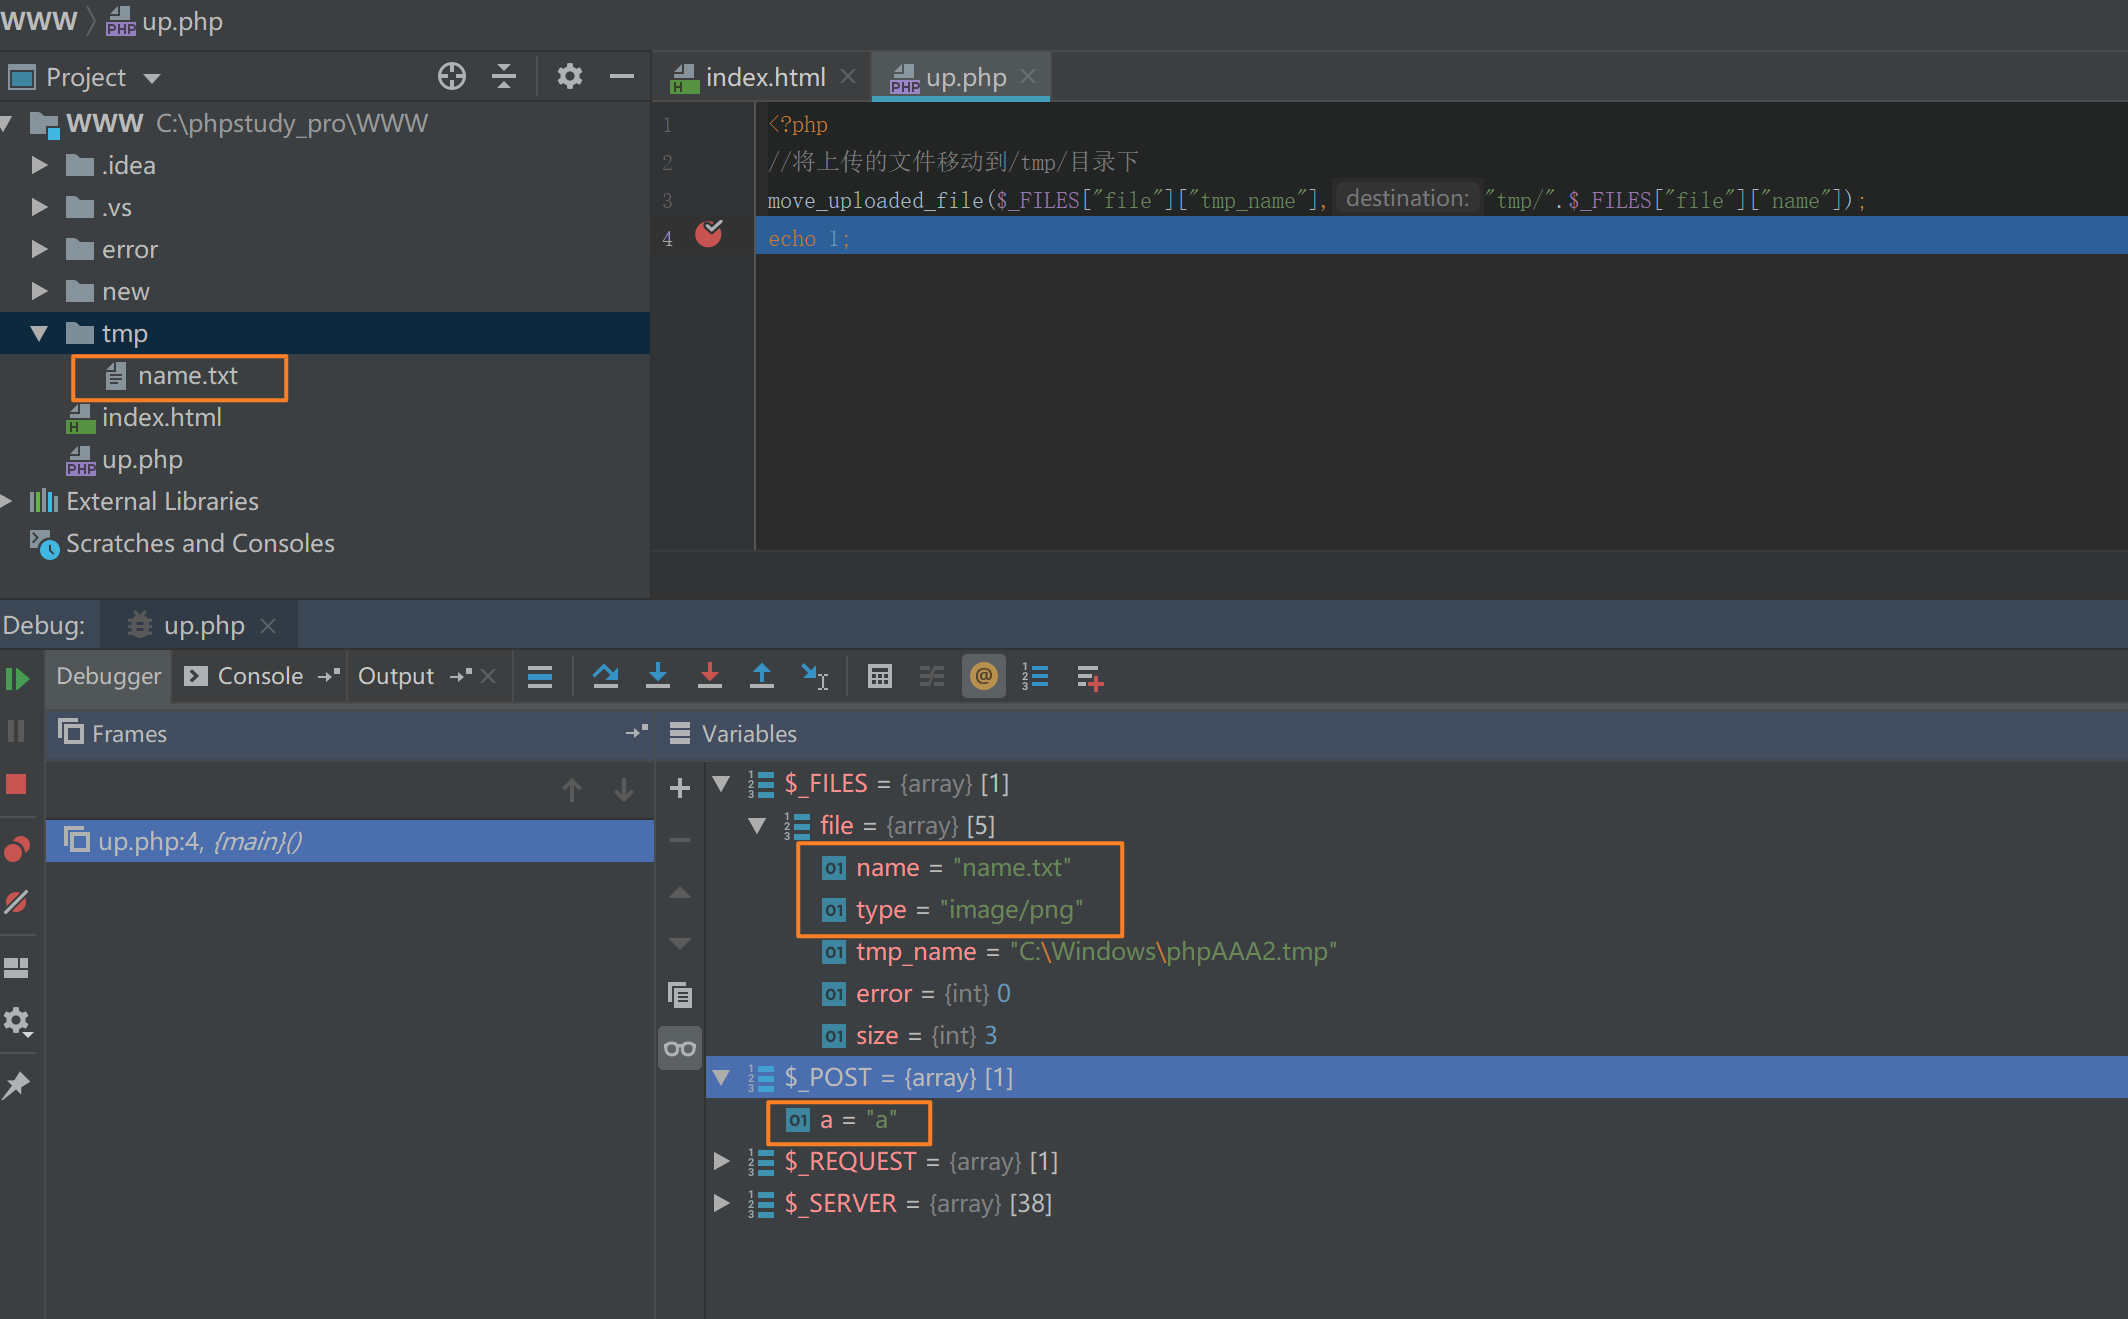Close the Output tab
This screenshot has width=2128, height=1319.
pyautogui.click(x=489, y=677)
